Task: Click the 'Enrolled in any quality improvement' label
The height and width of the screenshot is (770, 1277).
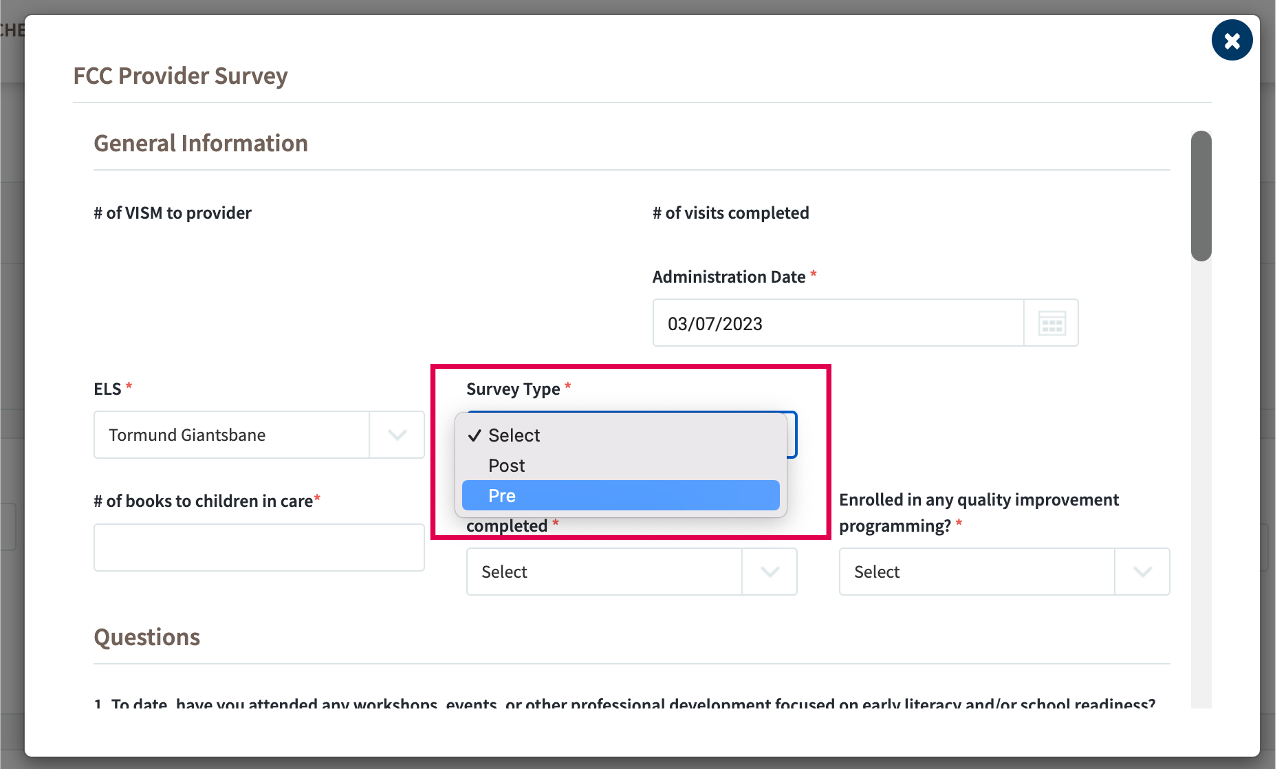Action: pyautogui.click(x=979, y=512)
